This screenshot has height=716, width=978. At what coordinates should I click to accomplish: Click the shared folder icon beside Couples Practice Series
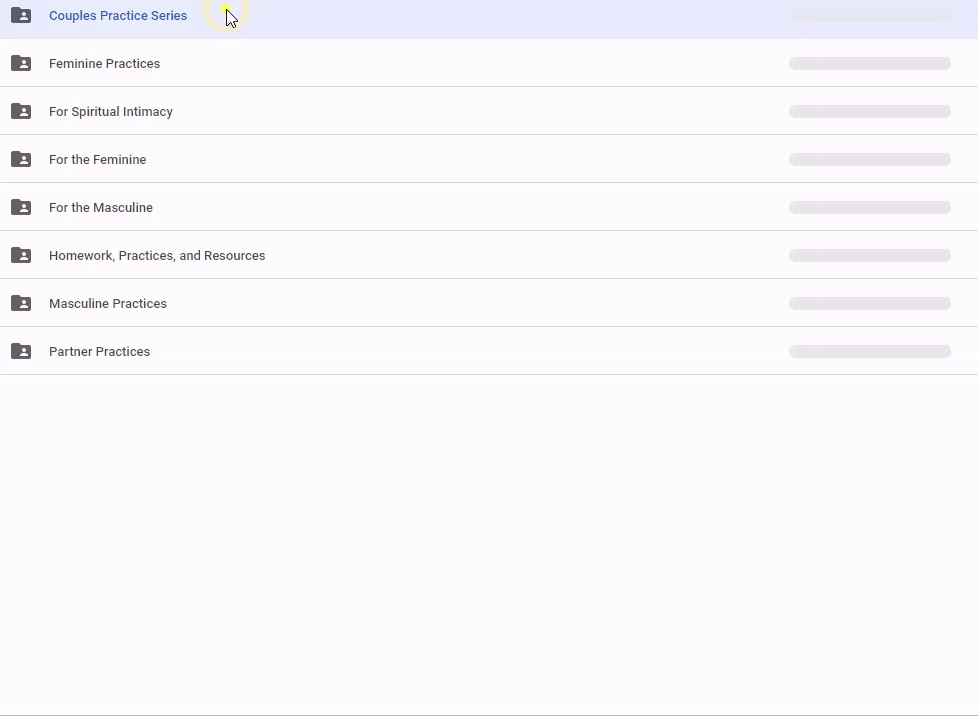tap(21, 15)
